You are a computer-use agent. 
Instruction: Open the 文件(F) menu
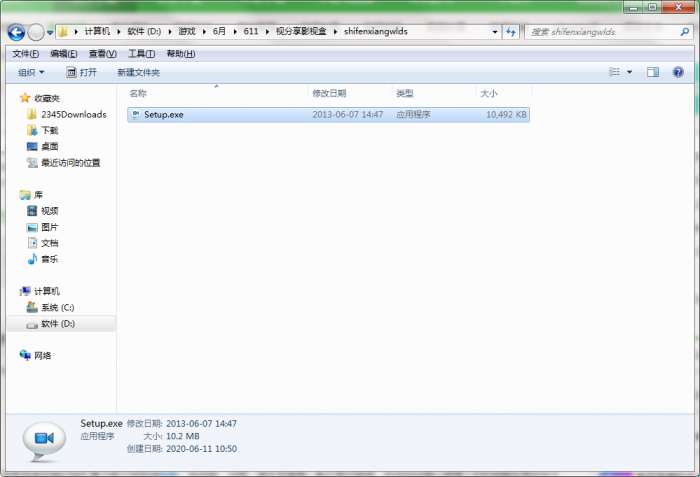coord(25,54)
